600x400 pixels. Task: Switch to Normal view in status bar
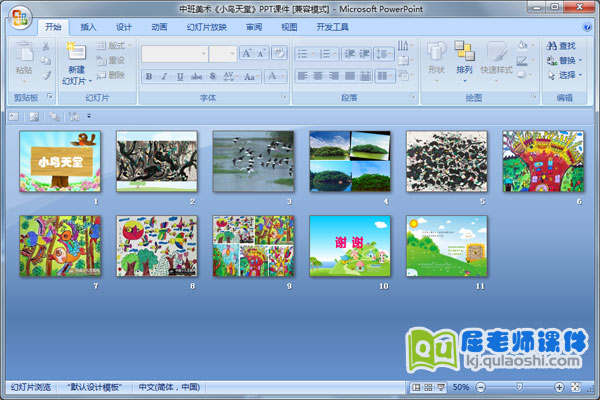[416, 387]
